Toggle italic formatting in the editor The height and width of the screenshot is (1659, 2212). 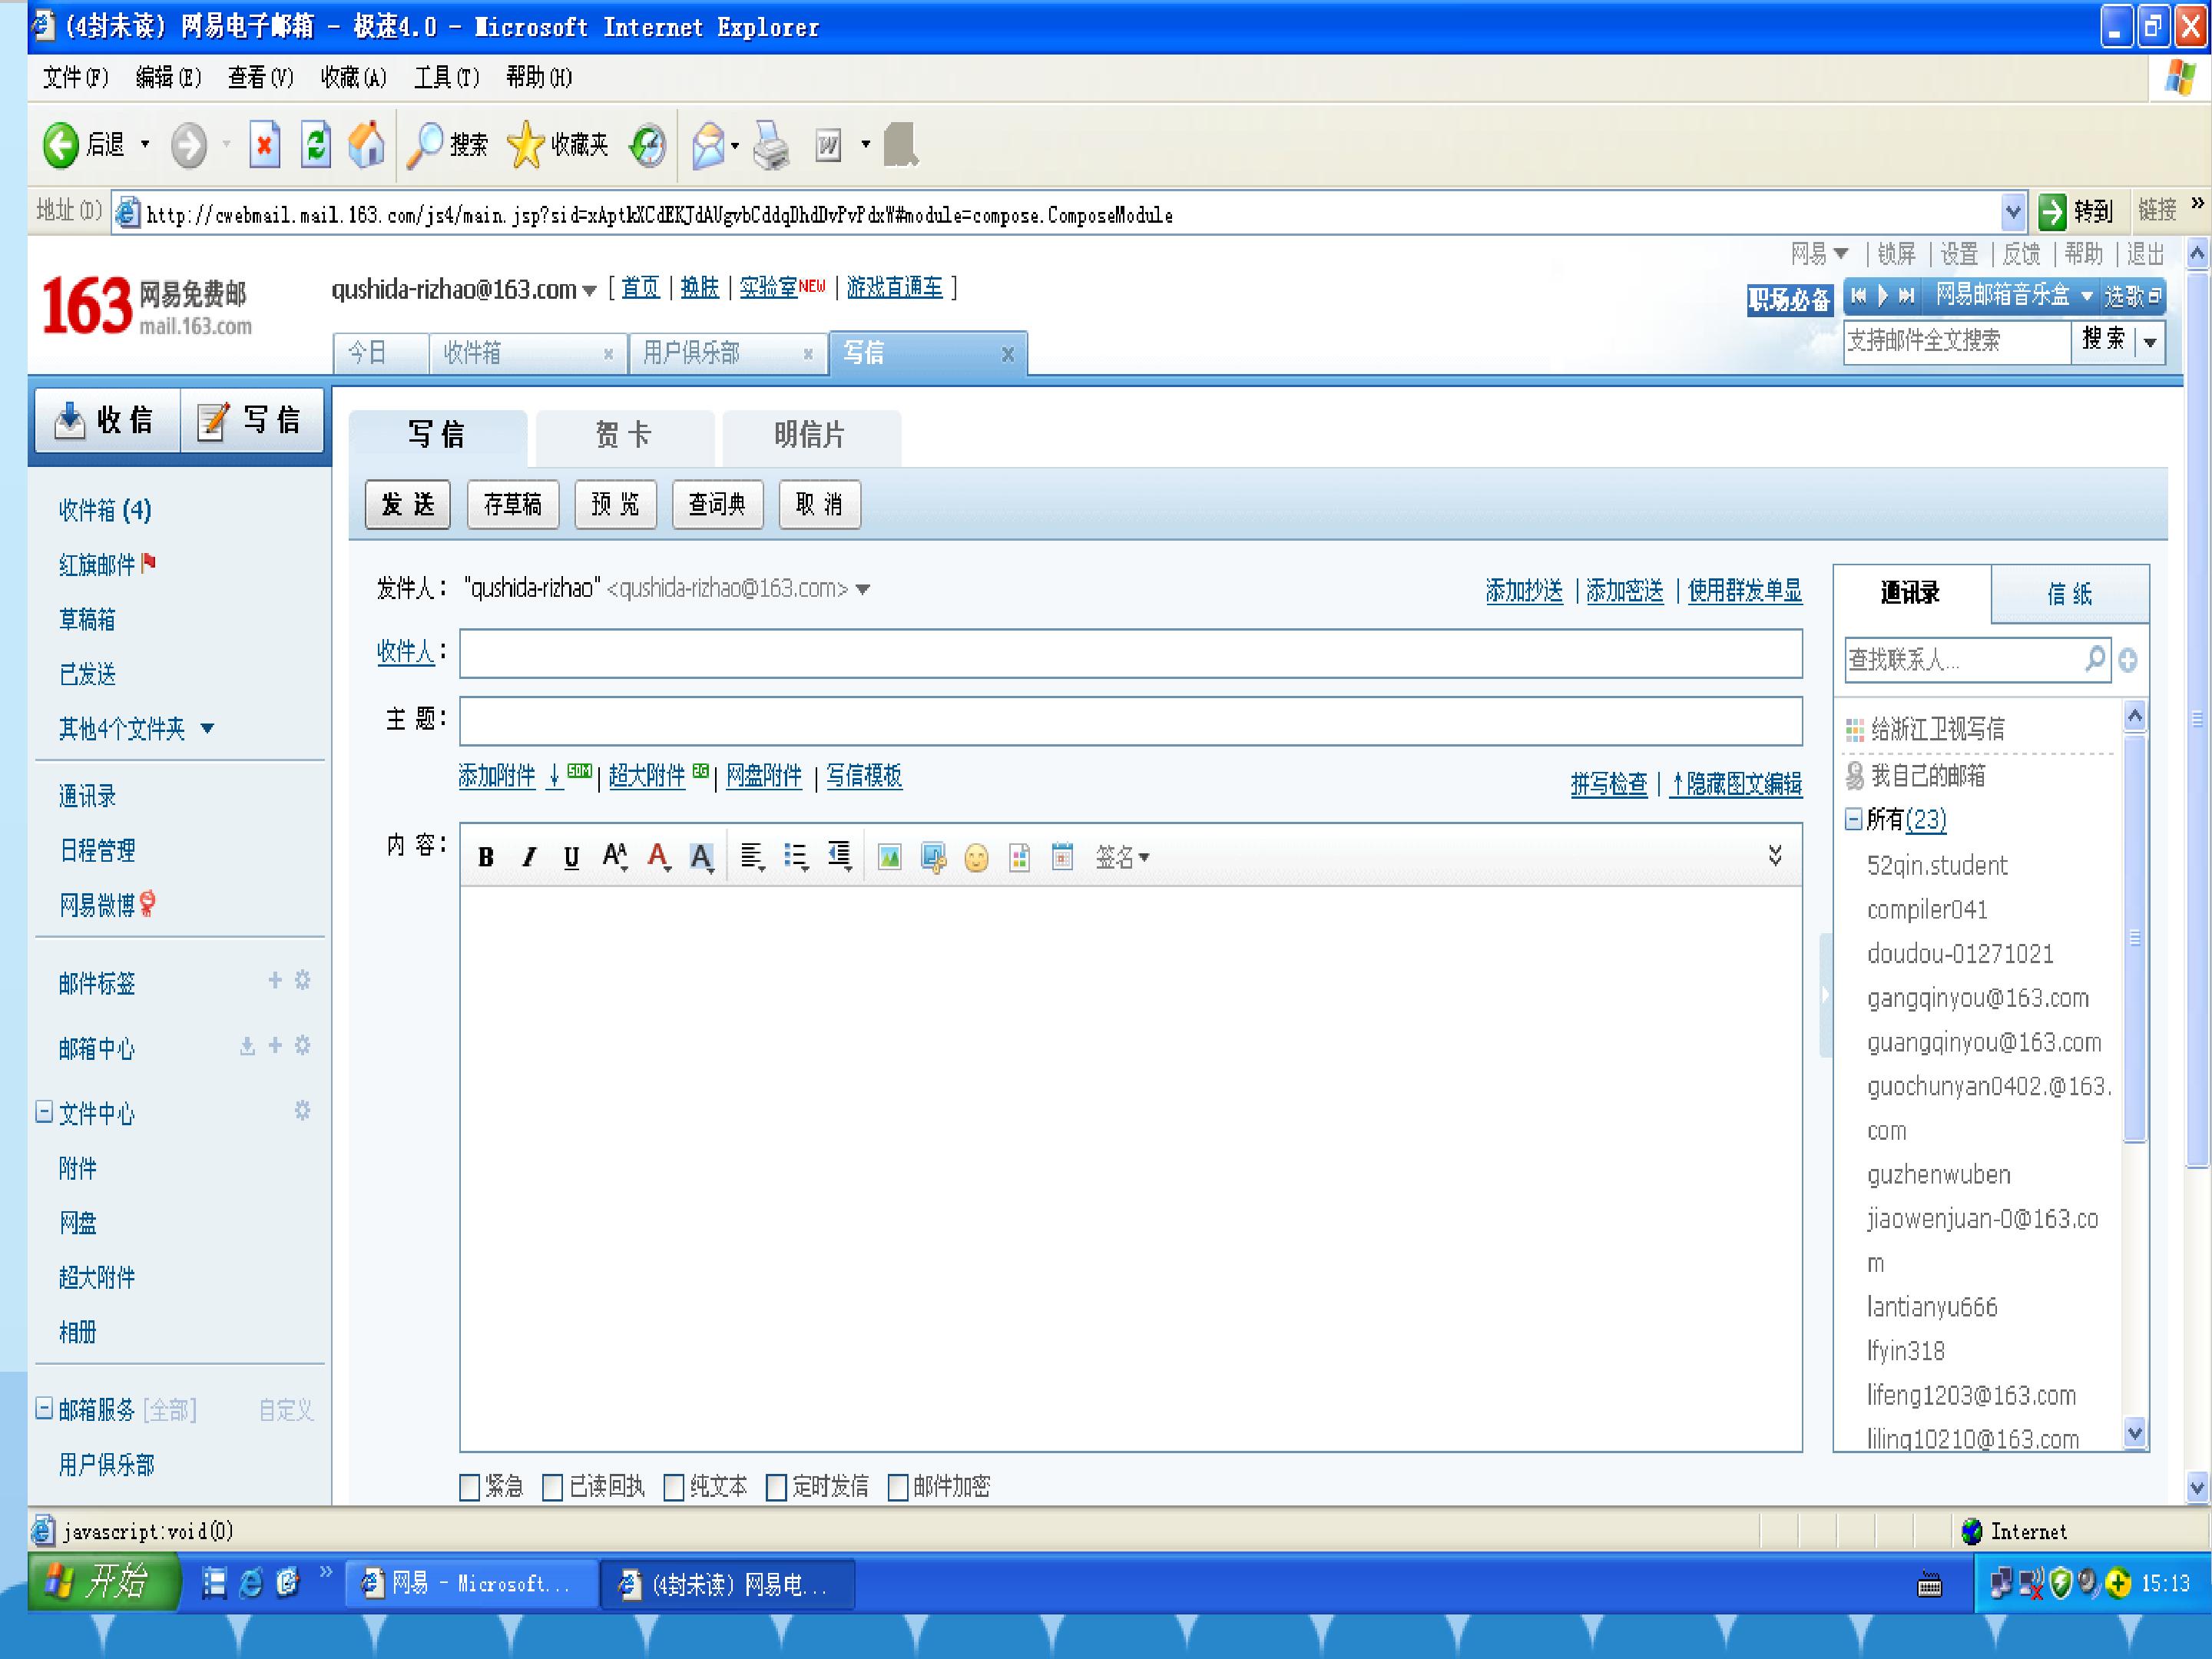[x=529, y=856]
